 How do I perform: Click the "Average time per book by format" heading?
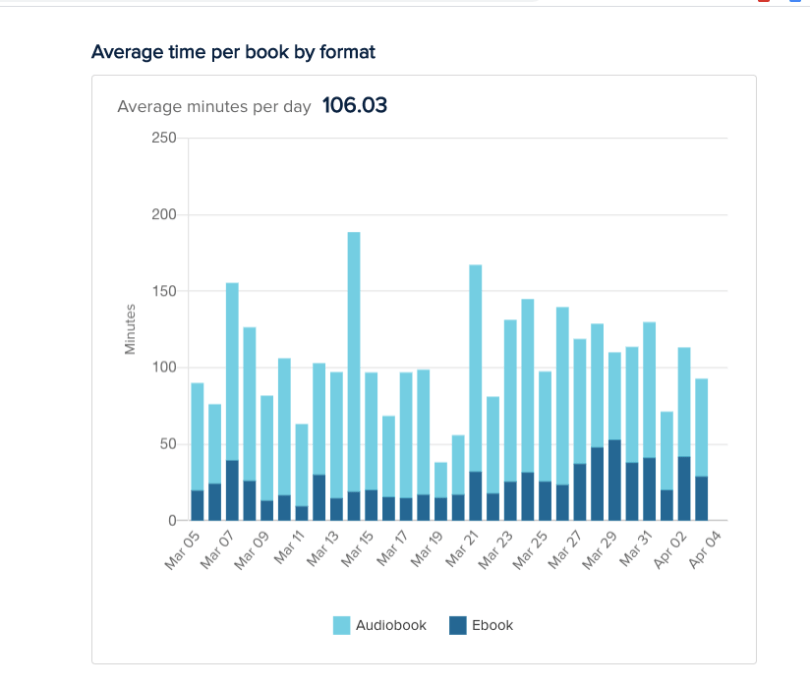pos(233,52)
